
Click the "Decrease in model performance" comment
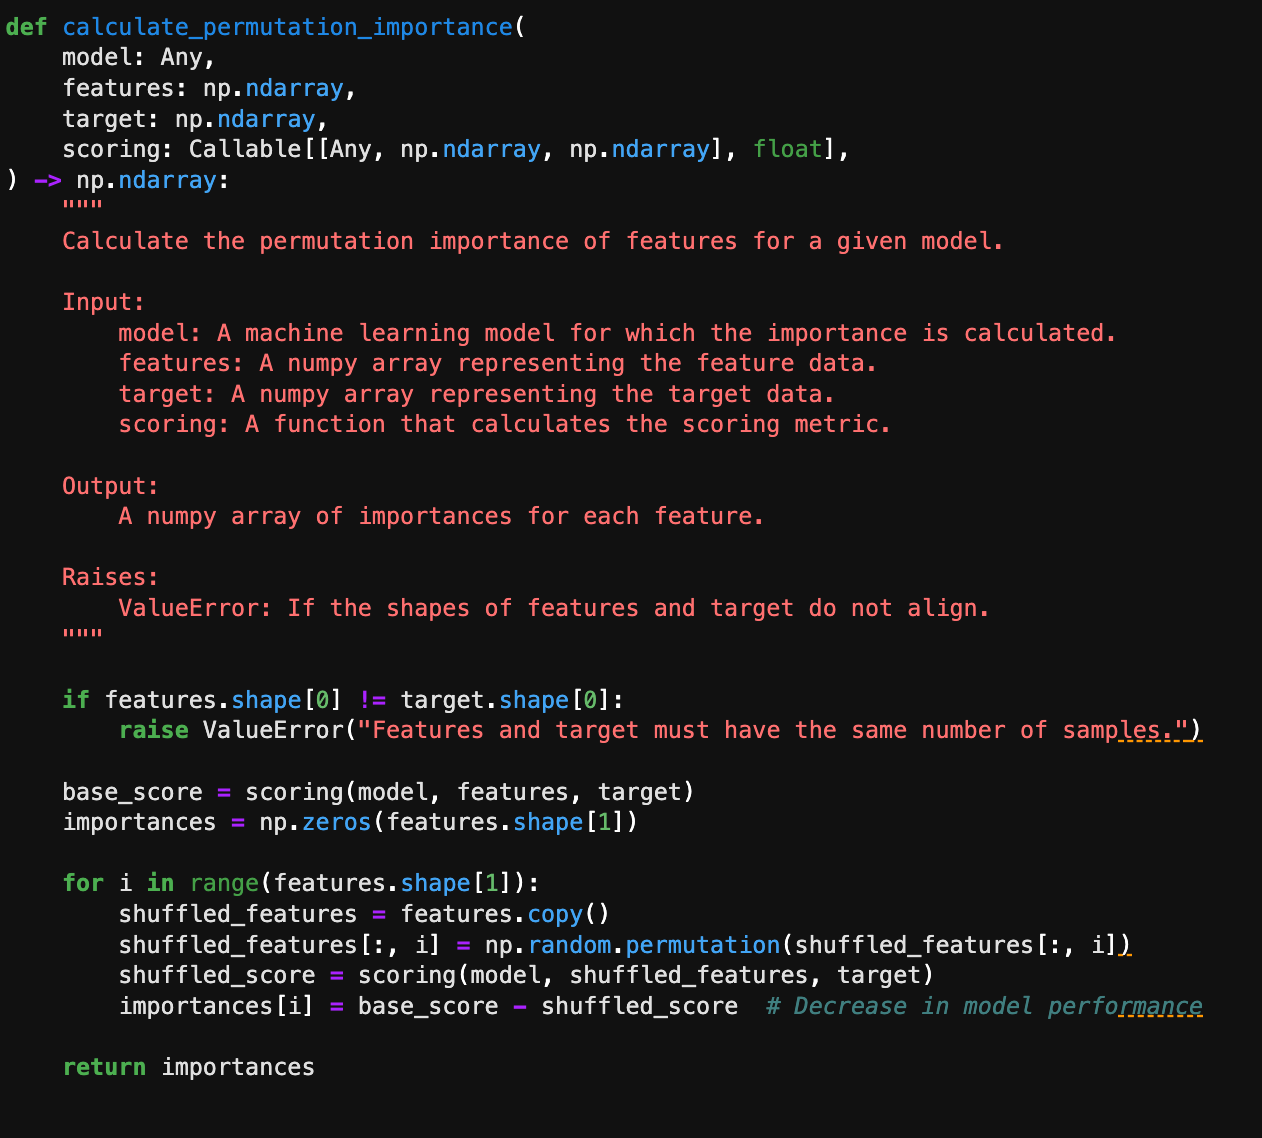(984, 1006)
